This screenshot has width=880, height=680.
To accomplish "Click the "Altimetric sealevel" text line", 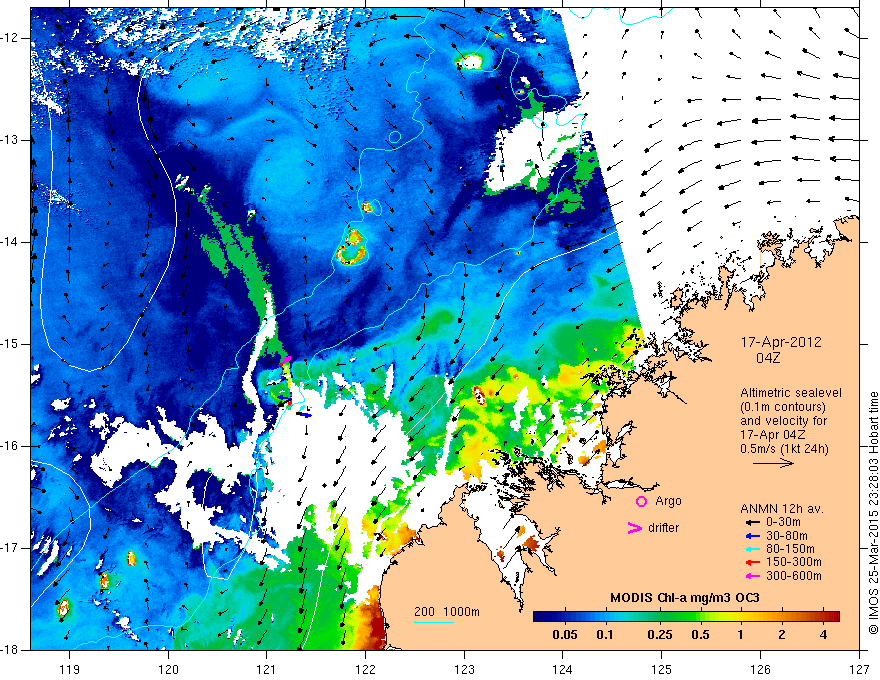I will [791, 393].
